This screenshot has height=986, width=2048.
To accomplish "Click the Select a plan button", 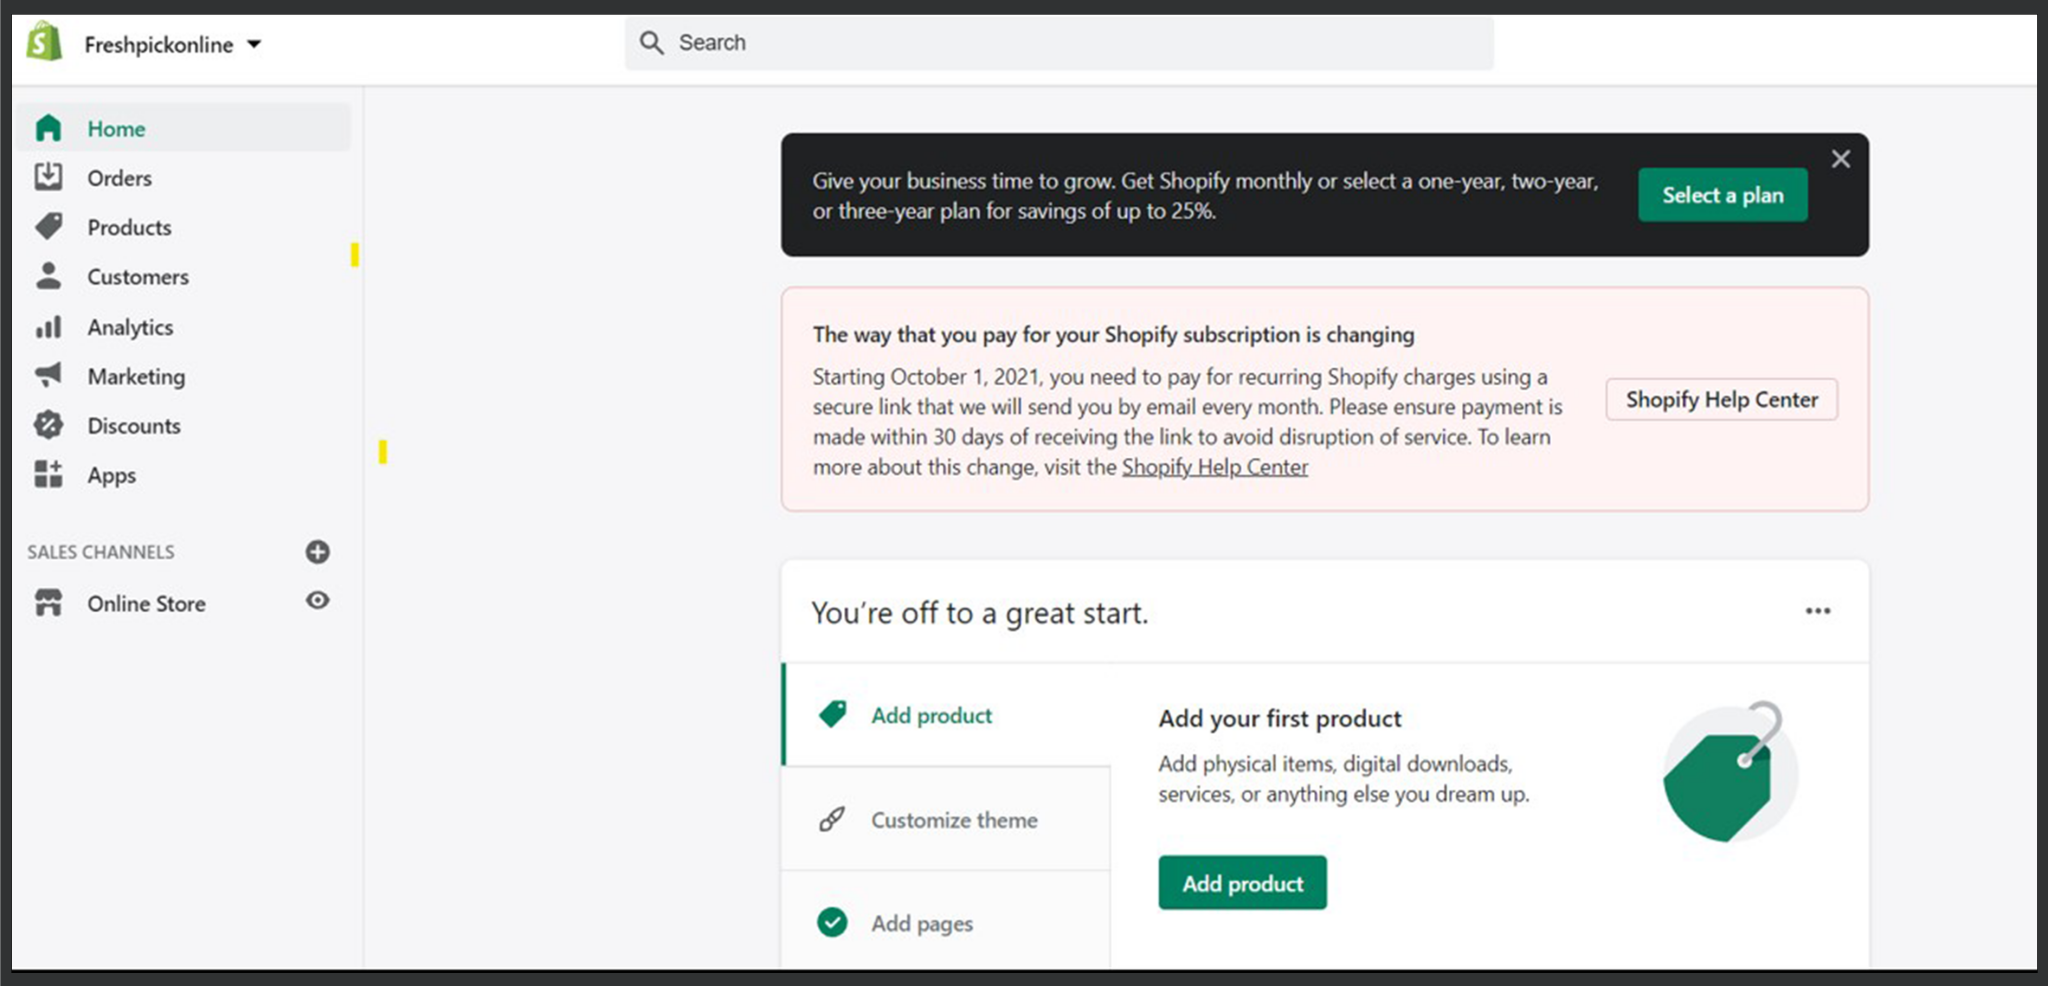I will [x=1722, y=195].
